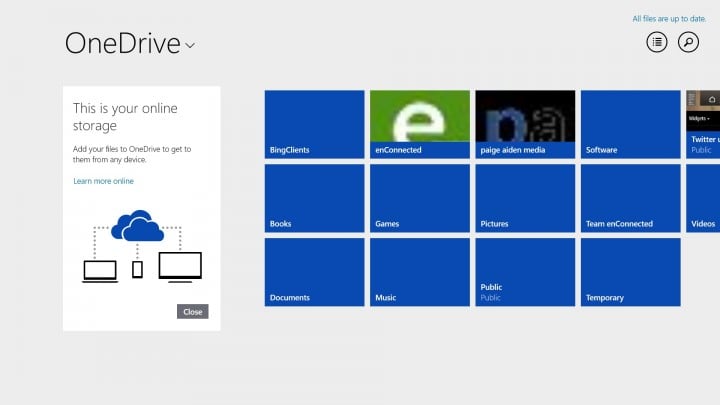Click the cloud and devices illustration
This screenshot has width=720, height=405.
coord(141,246)
